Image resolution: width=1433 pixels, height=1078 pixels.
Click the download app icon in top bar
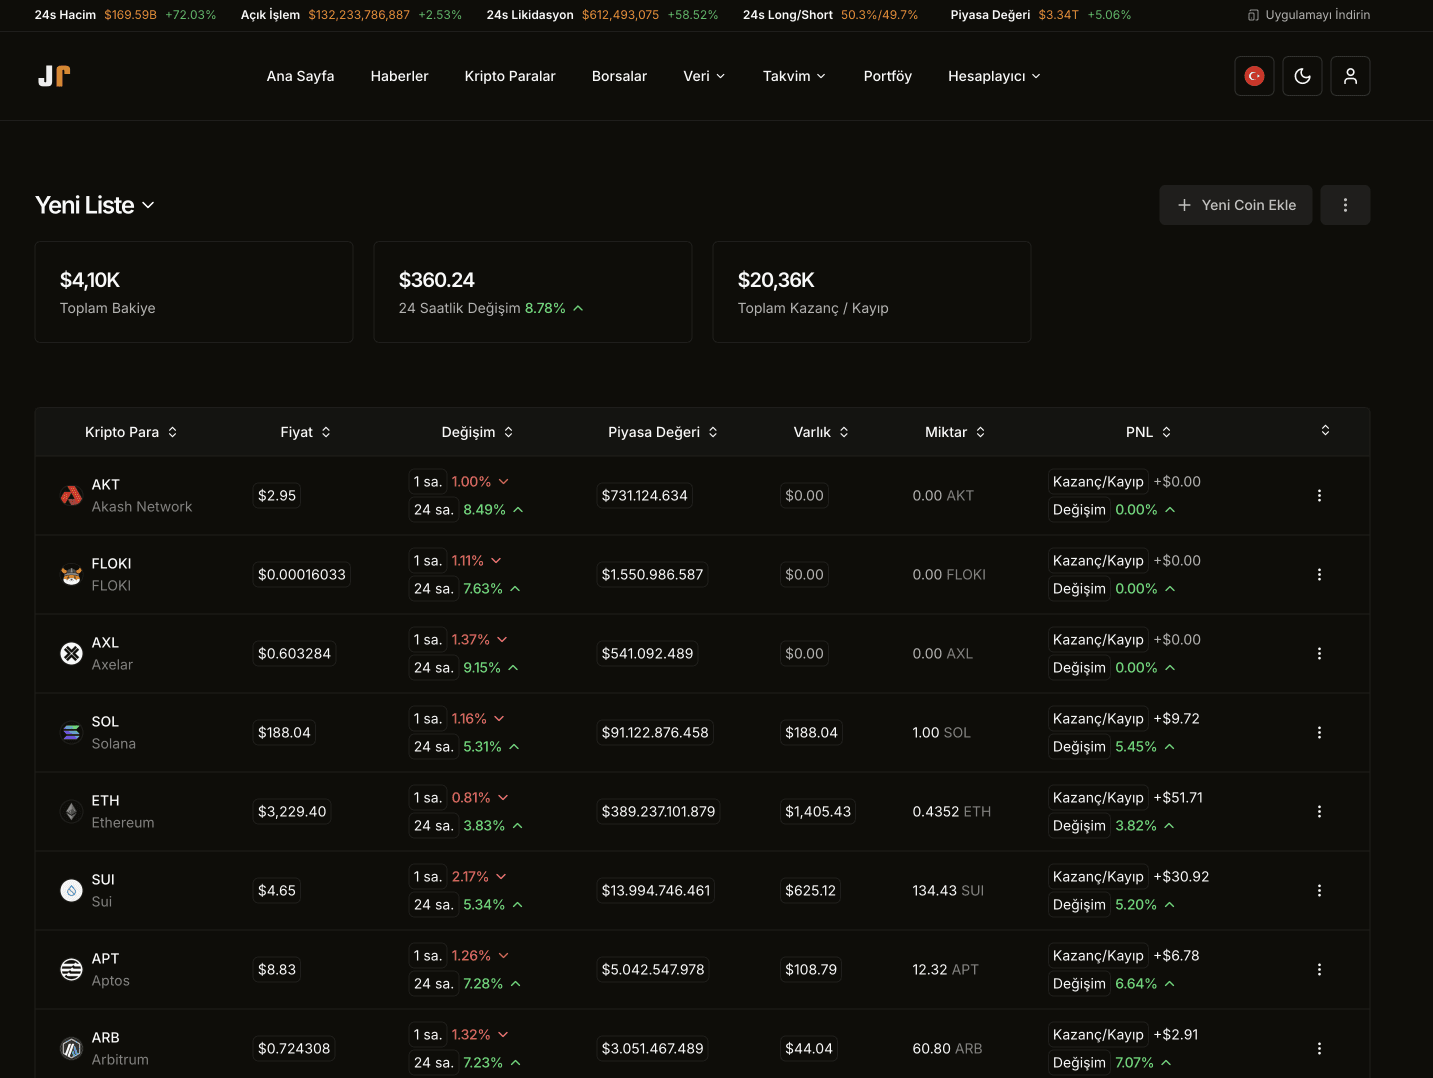[1253, 15]
